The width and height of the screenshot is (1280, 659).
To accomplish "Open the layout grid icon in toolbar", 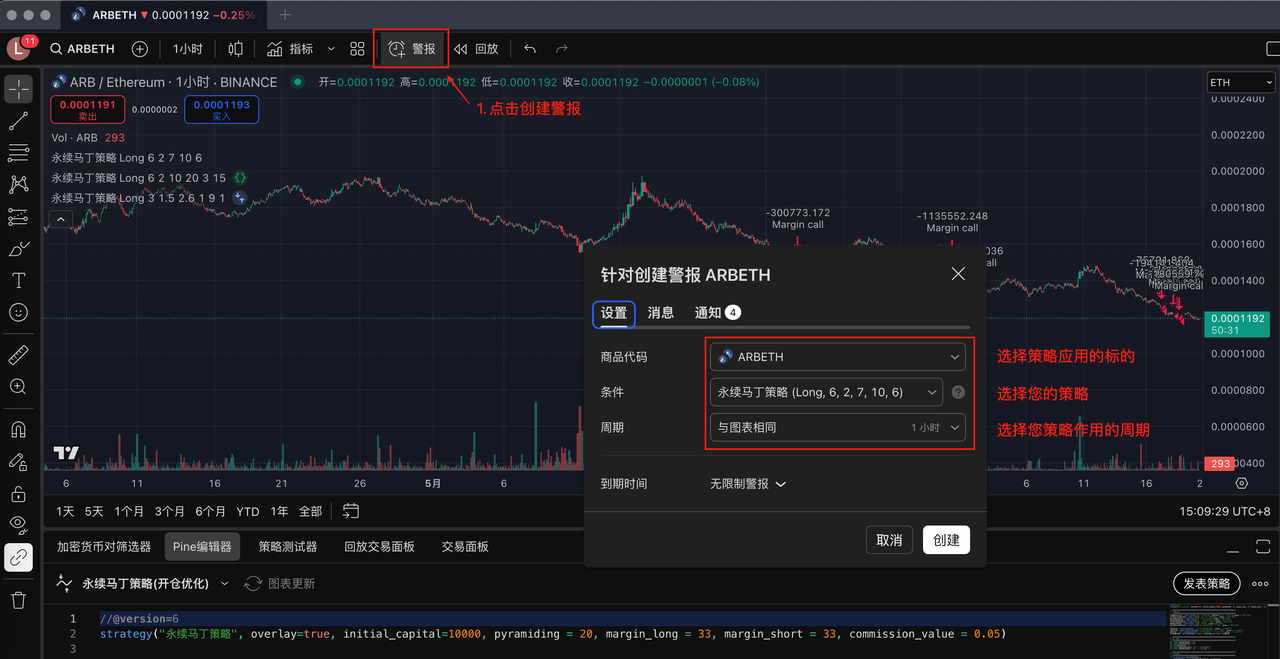I will pos(357,49).
